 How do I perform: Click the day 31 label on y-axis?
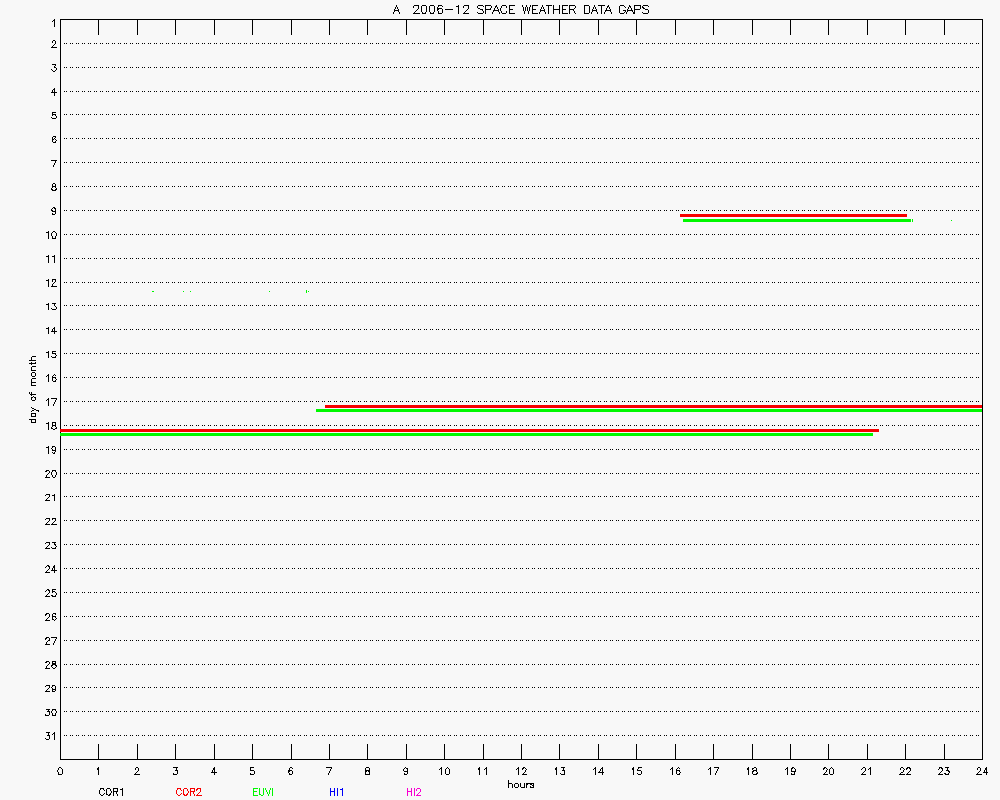pos(51,736)
